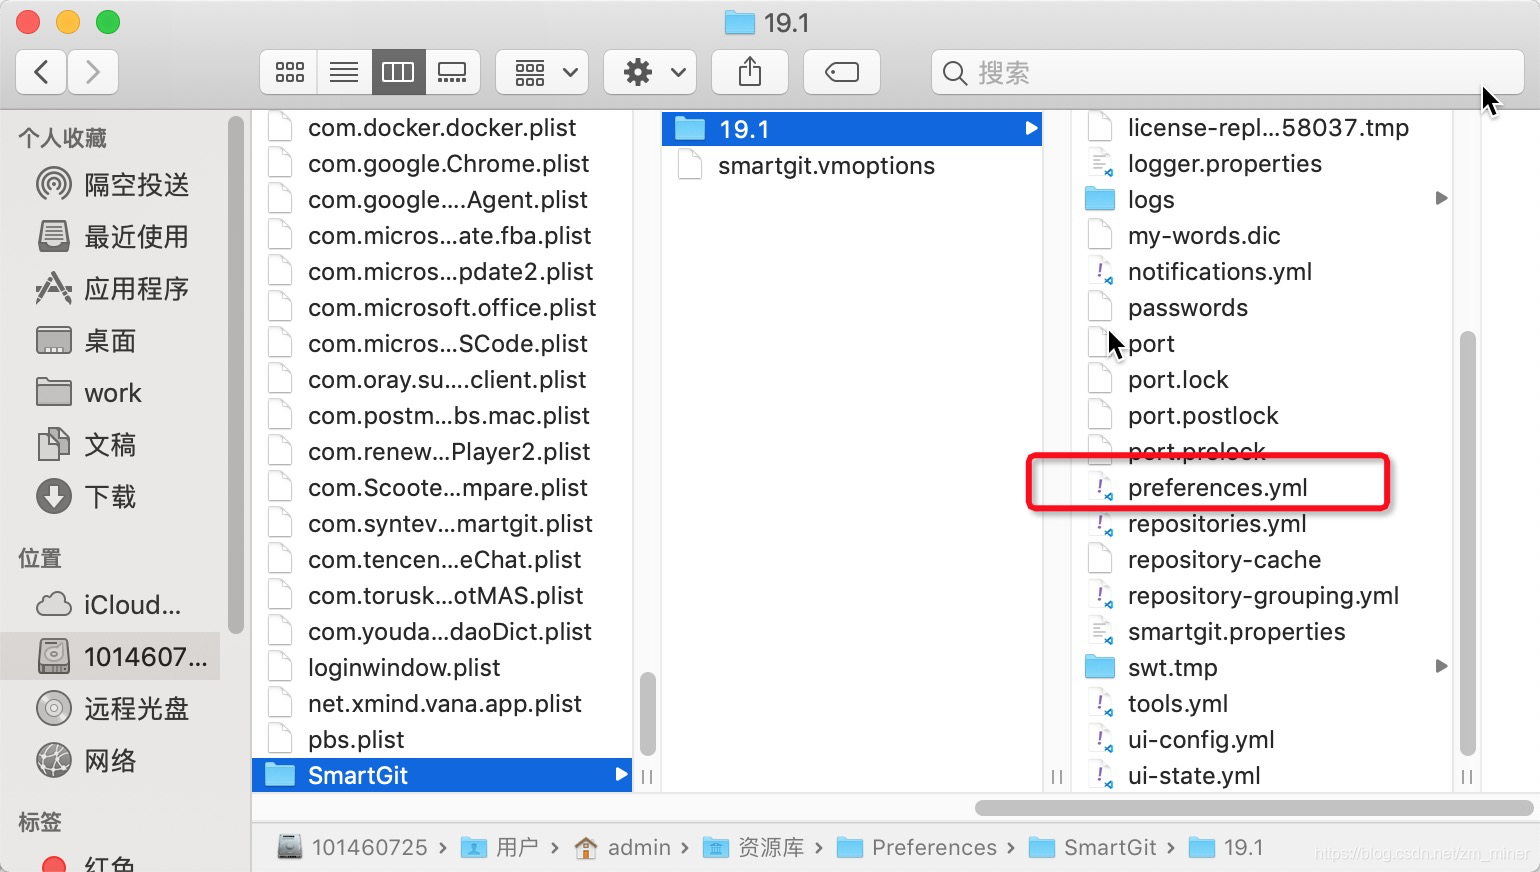
Task: Go back with the Finder back arrow
Action: pos(42,72)
